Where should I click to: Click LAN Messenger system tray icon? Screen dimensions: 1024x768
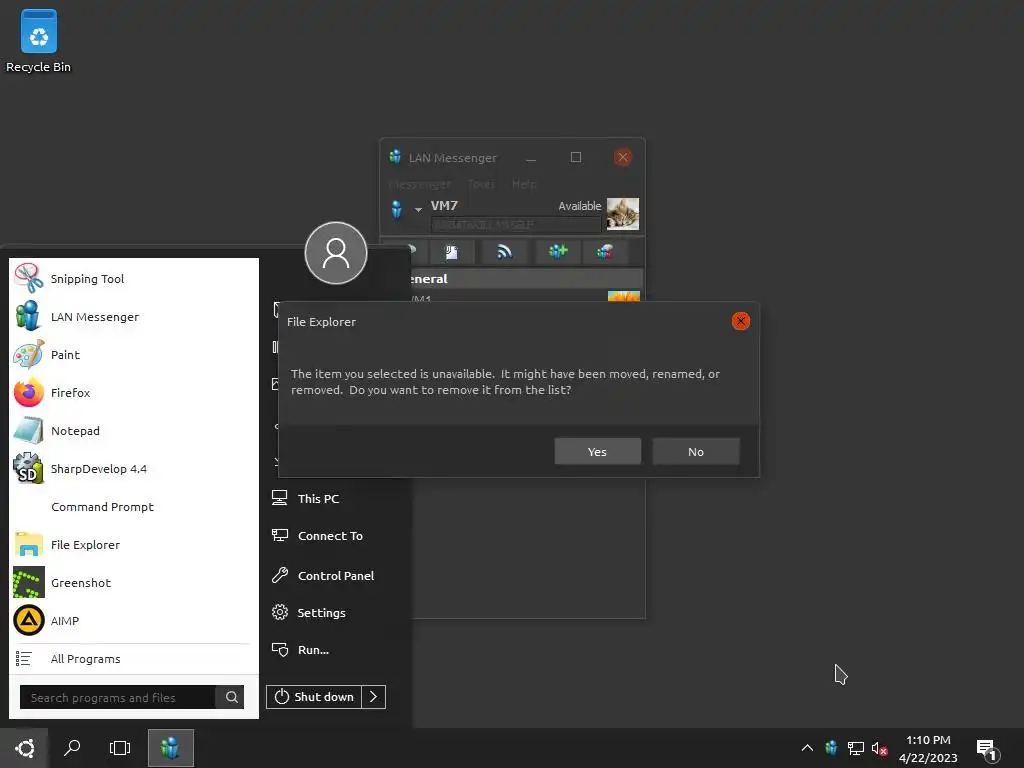point(831,748)
